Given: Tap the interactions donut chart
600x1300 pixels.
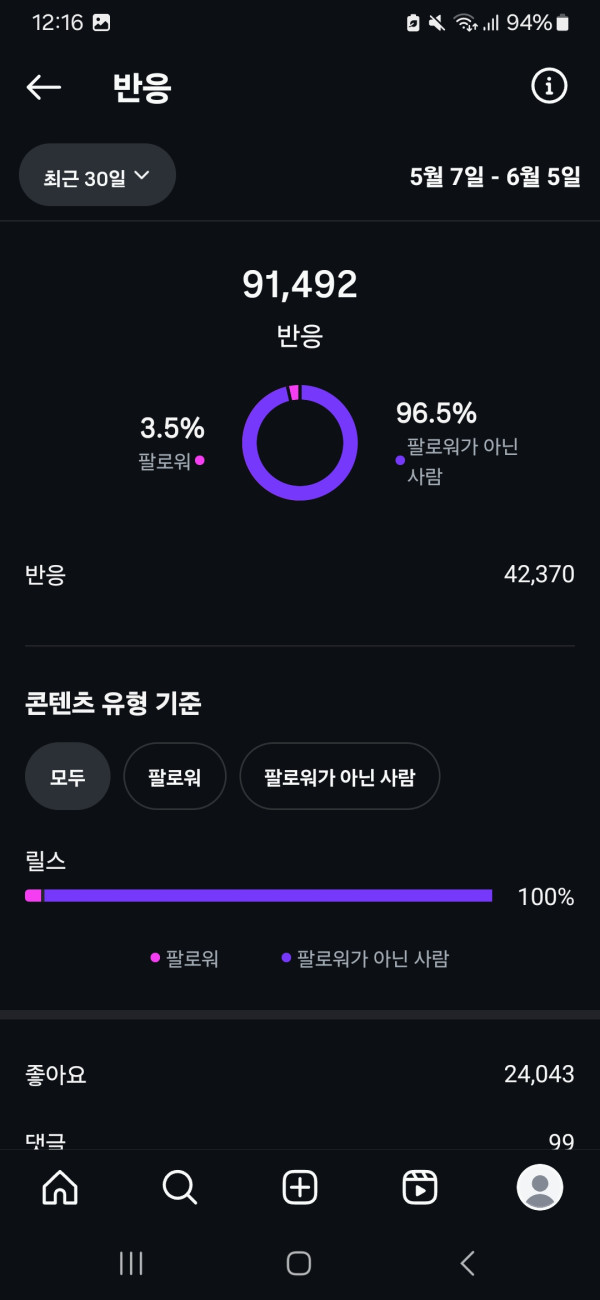Looking at the screenshot, I should pyautogui.click(x=300, y=442).
